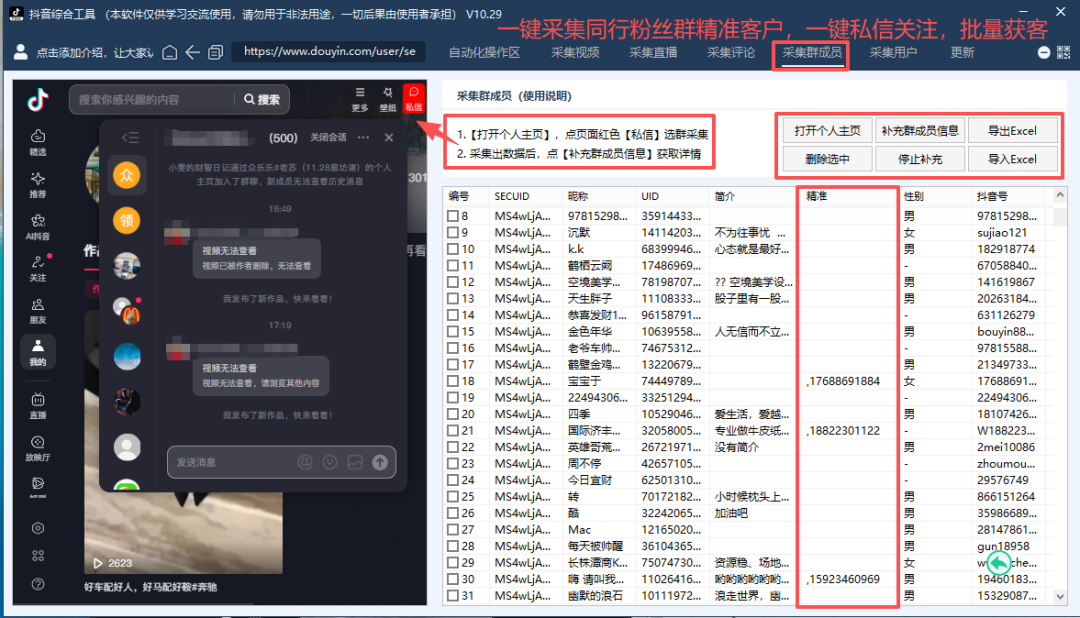Open the 直播 sidebar section
The height and width of the screenshot is (618, 1080).
(x=38, y=406)
